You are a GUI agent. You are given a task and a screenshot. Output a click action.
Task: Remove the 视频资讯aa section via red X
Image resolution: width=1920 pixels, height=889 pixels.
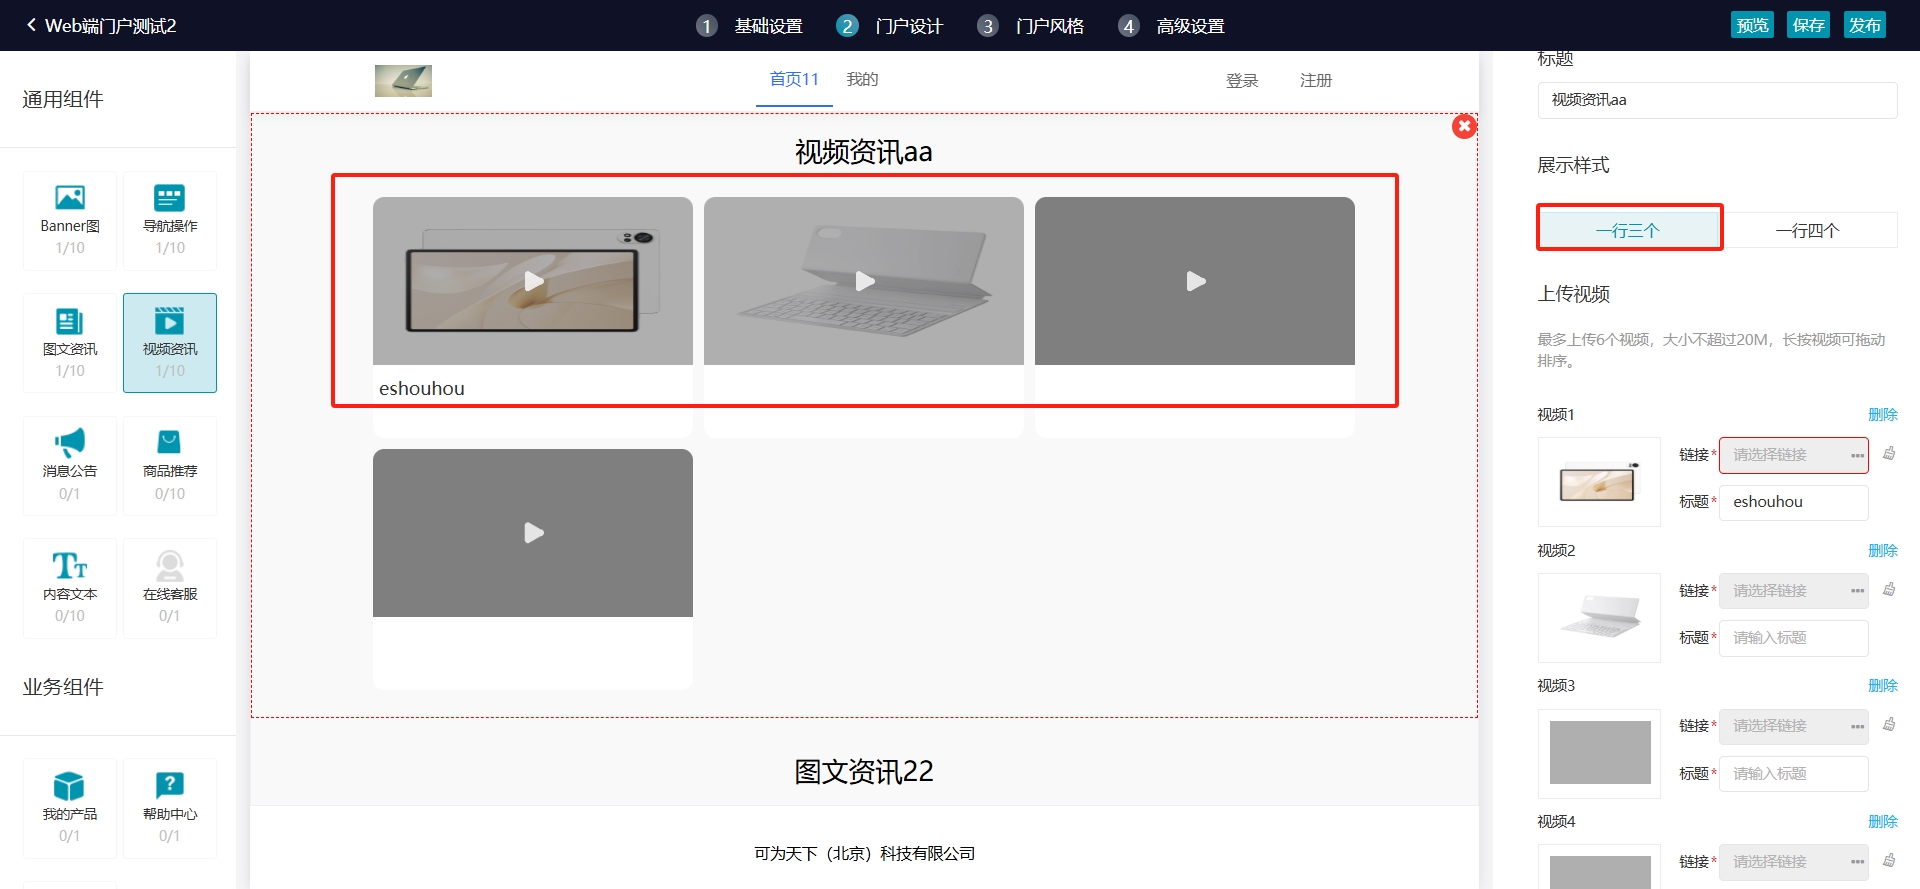[1464, 126]
